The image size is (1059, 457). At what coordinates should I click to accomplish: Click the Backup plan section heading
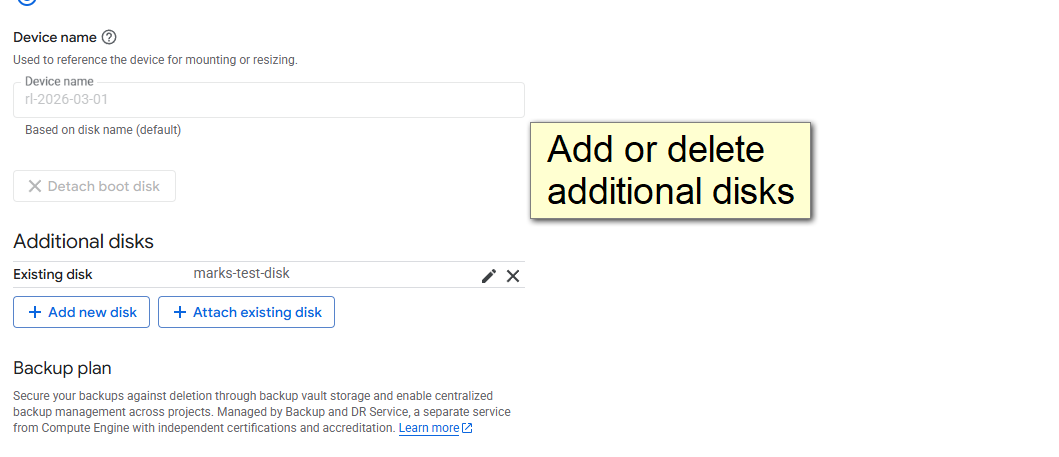point(62,368)
